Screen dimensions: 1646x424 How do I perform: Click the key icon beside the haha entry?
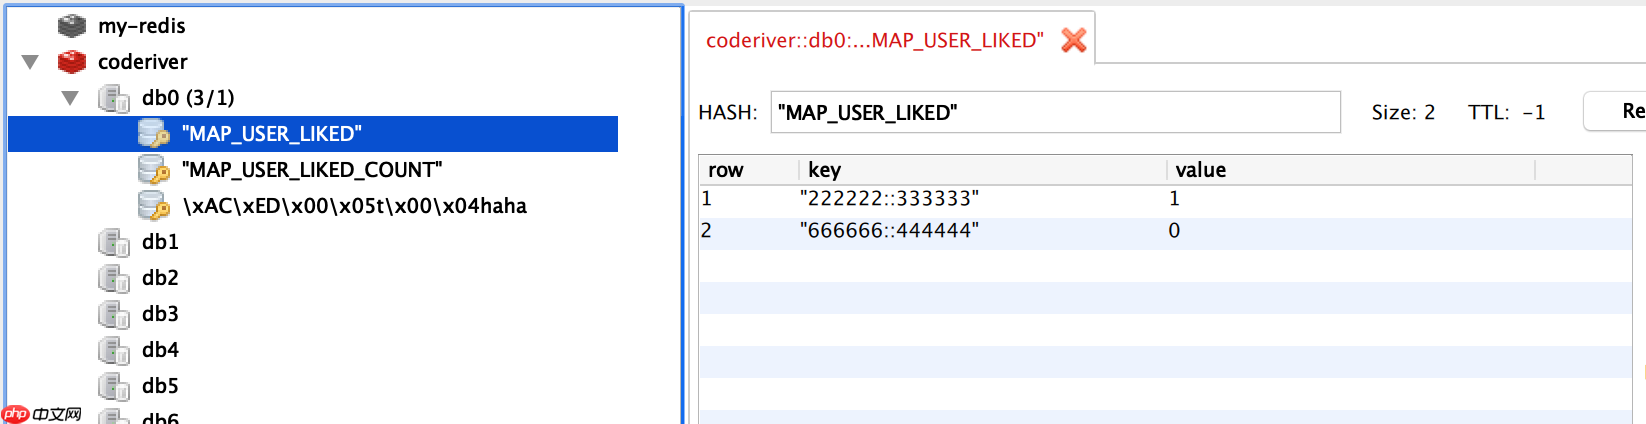pos(153,206)
